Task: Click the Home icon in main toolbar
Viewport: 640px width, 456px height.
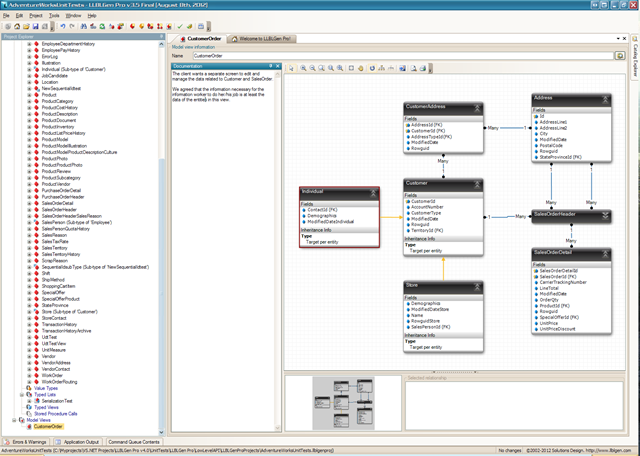Action: 17,27
